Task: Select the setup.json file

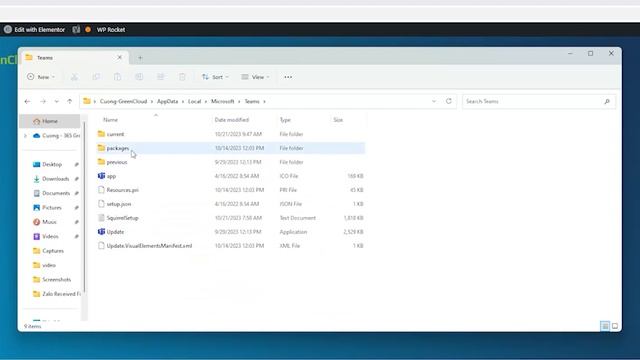Action: 231,204
